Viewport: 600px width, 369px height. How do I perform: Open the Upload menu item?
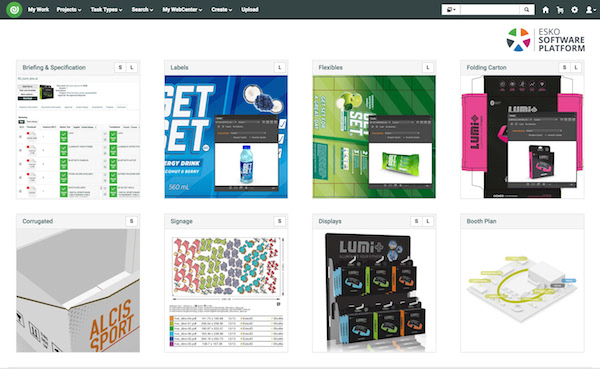point(250,10)
